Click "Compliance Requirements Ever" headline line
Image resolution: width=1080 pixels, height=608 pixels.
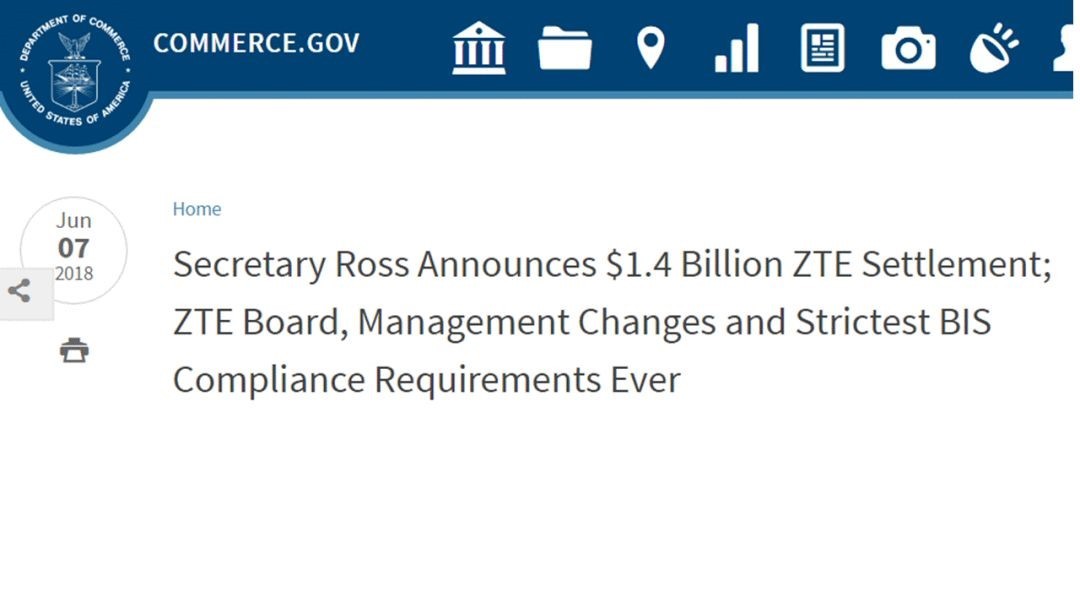pos(426,380)
